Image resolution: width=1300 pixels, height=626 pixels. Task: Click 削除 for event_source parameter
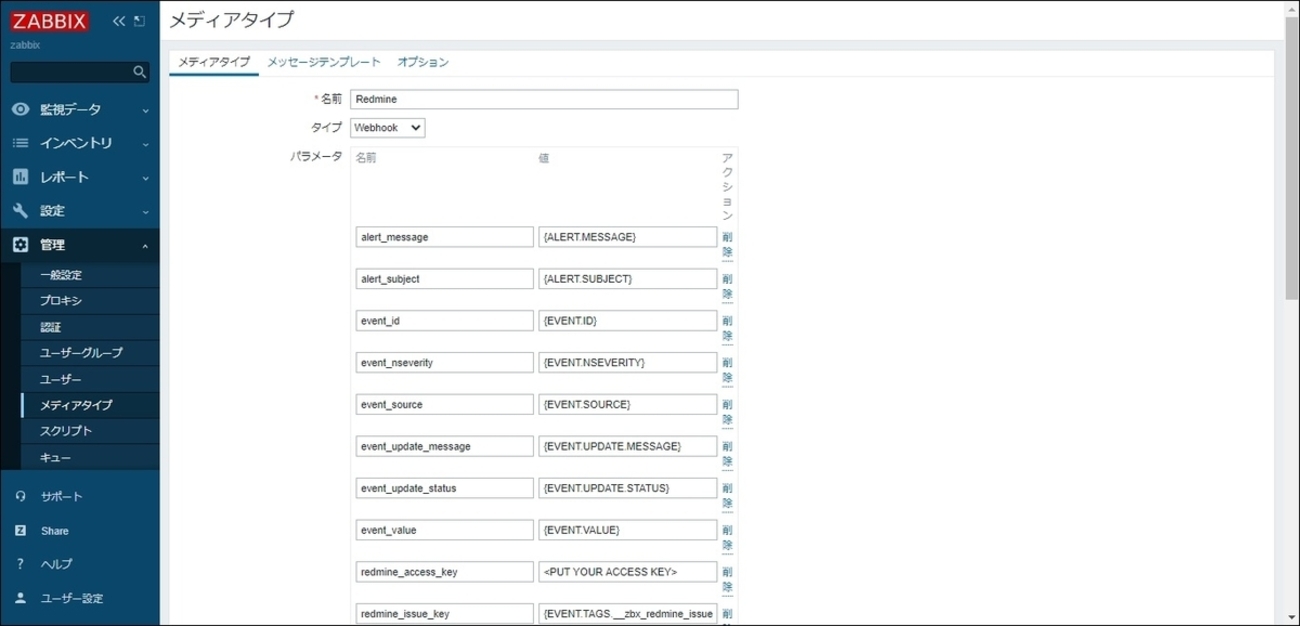727,412
